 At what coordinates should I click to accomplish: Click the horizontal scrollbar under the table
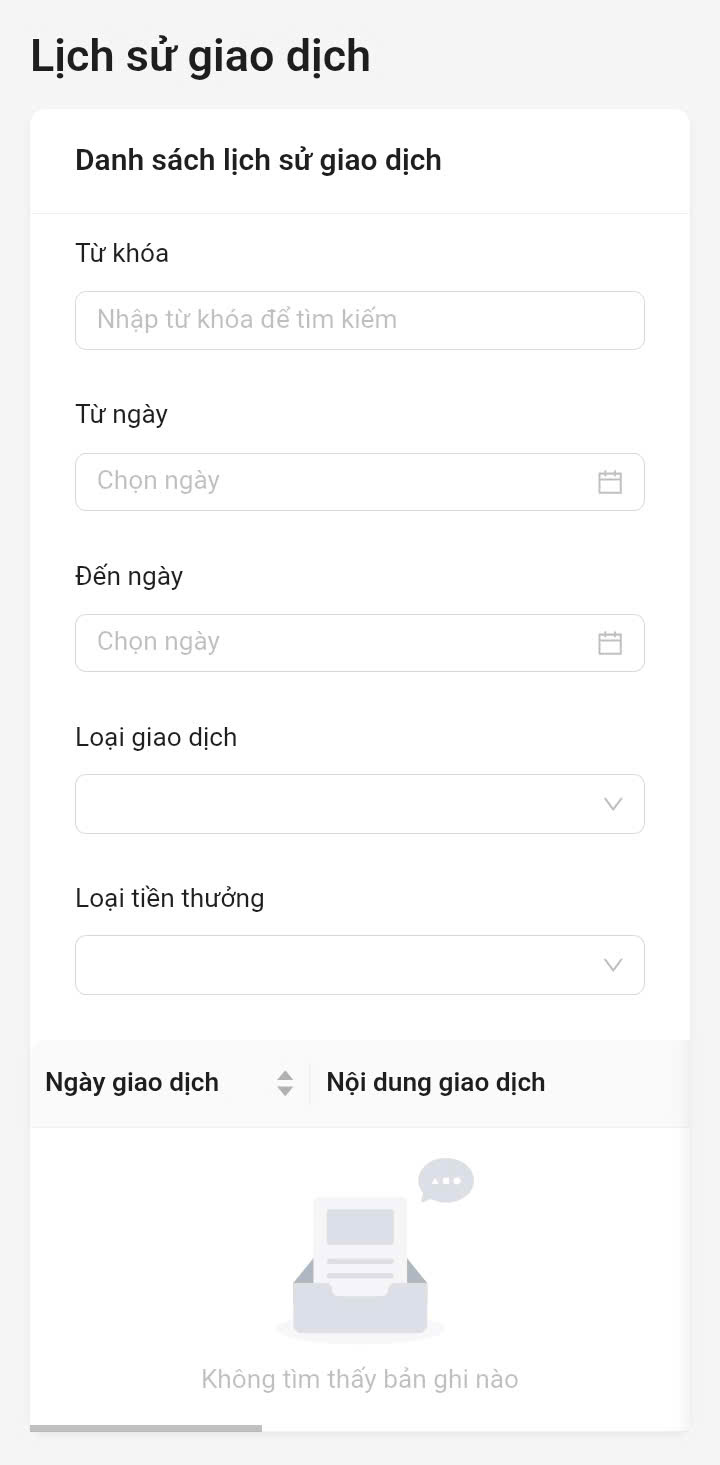click(146, 1428)
